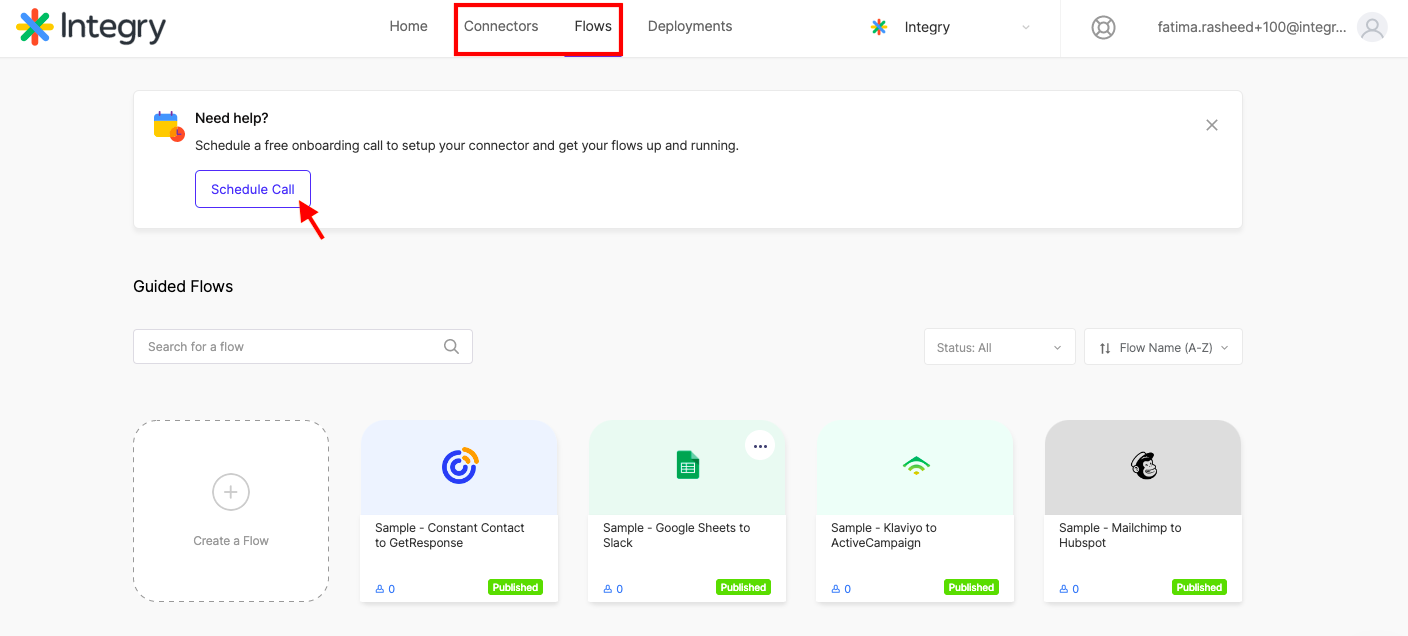Focus the Search for a flow field
The image size is (1408, 636).
(303, 347)
